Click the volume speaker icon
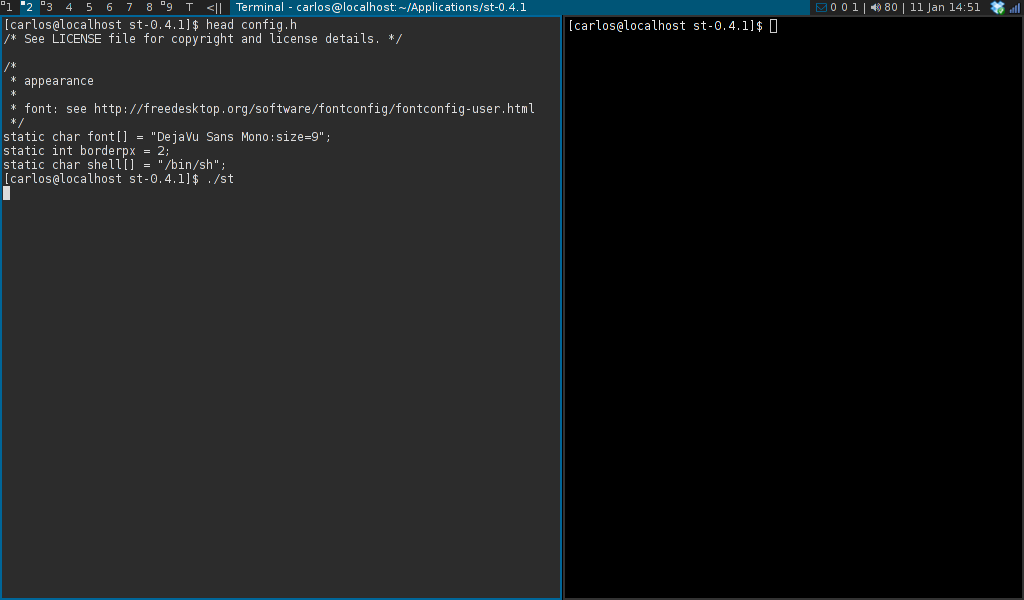 pos(875,7)
